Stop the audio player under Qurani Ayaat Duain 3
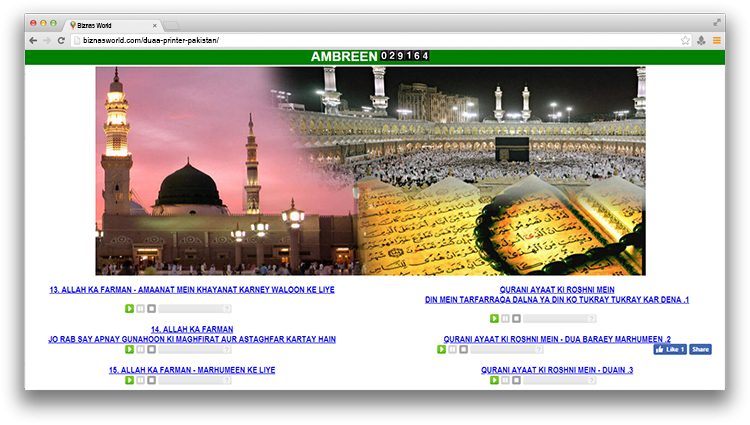This screenshot has width=750, height=425. coord(516,380)
